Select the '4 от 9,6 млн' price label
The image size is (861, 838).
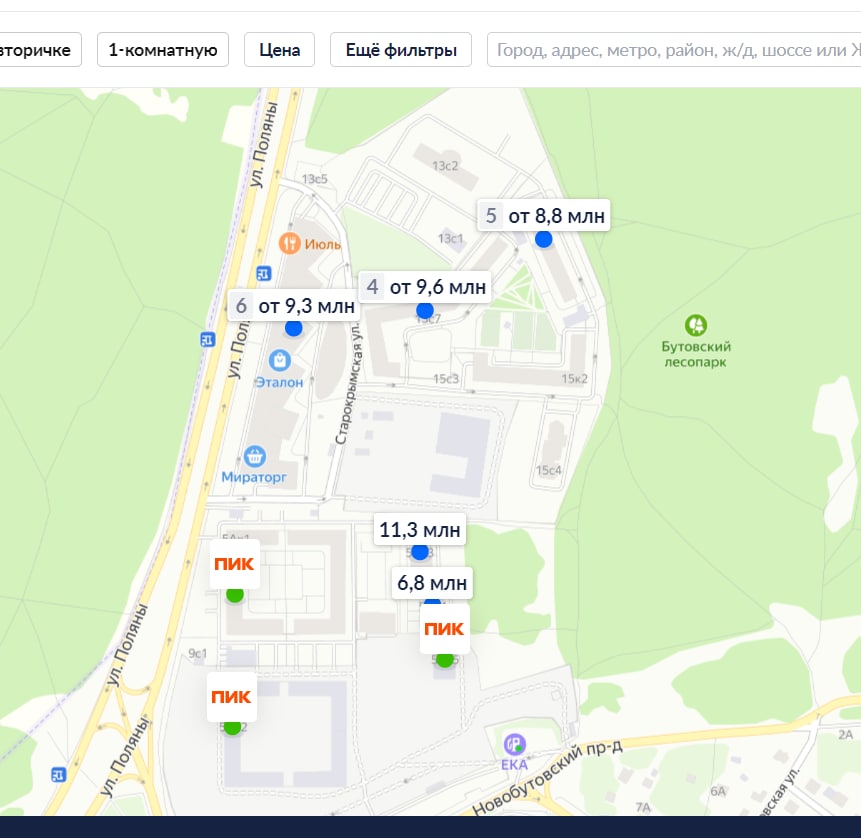click(425, 287)
